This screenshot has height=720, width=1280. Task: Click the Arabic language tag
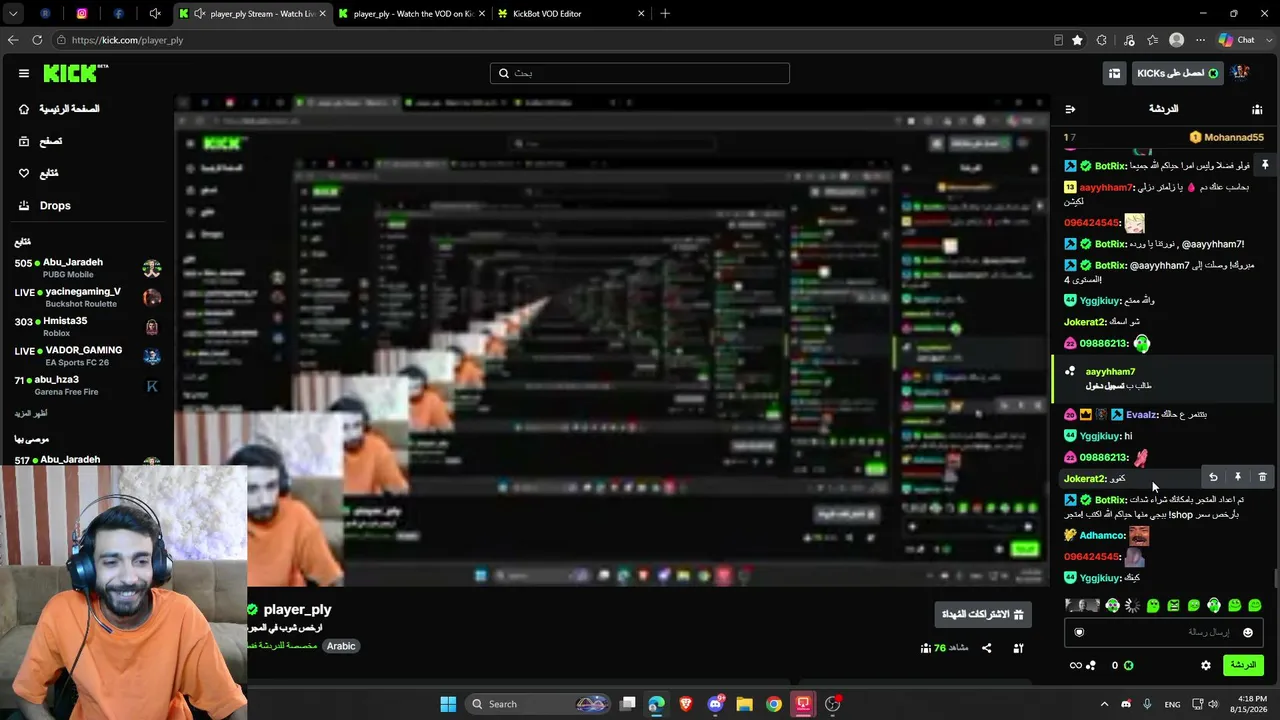(x=341, y=646)
